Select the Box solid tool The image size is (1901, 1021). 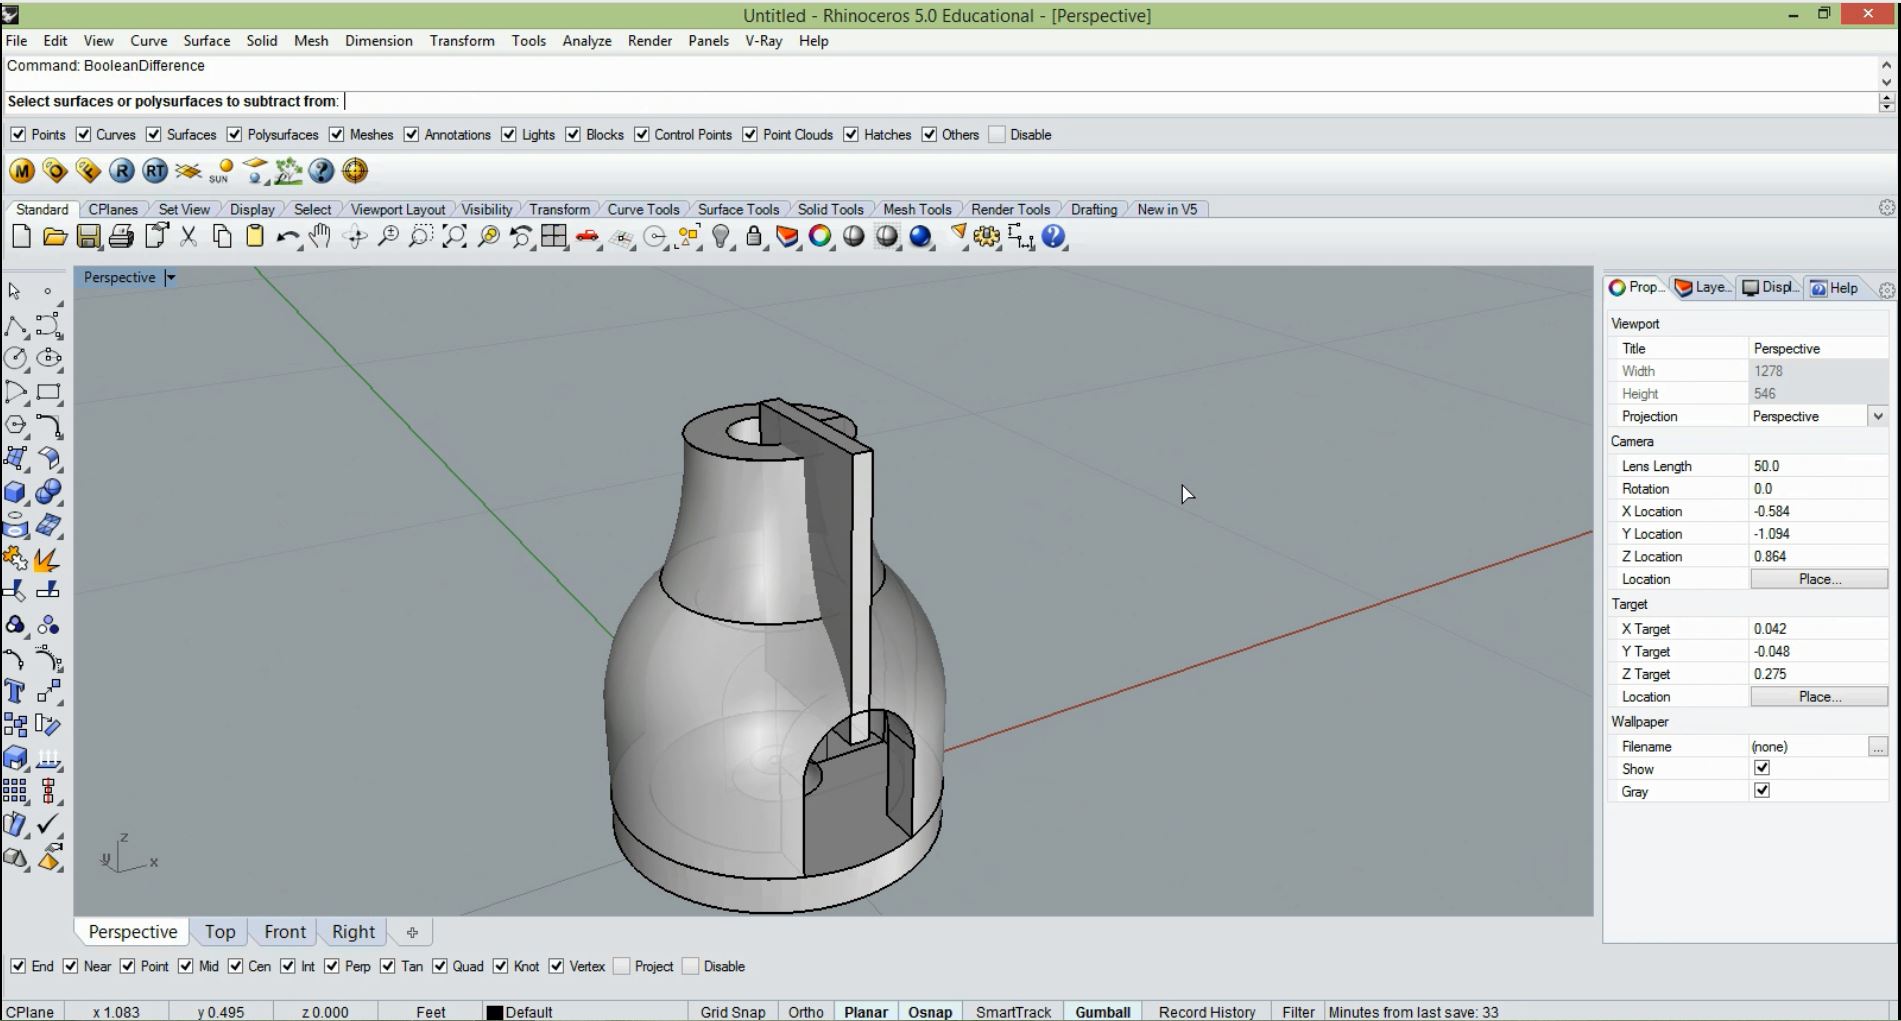[x=15, y=492]
